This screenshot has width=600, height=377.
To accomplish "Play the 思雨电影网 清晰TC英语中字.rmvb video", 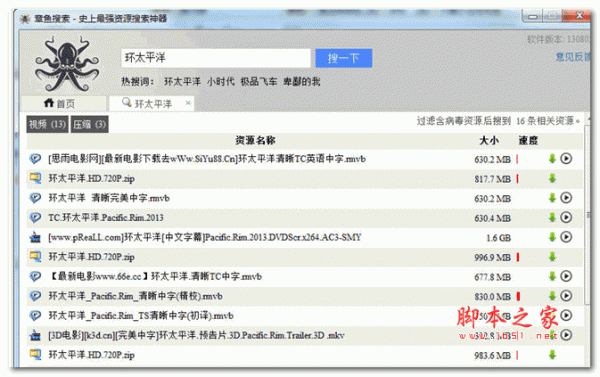I will (x=566, y=158).
